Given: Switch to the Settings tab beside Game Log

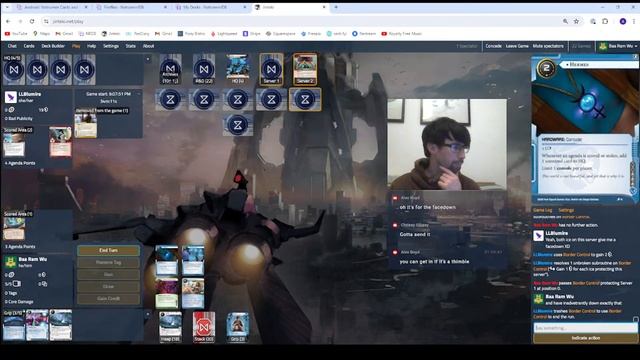Looking at the screenshot, I should 566,210.
